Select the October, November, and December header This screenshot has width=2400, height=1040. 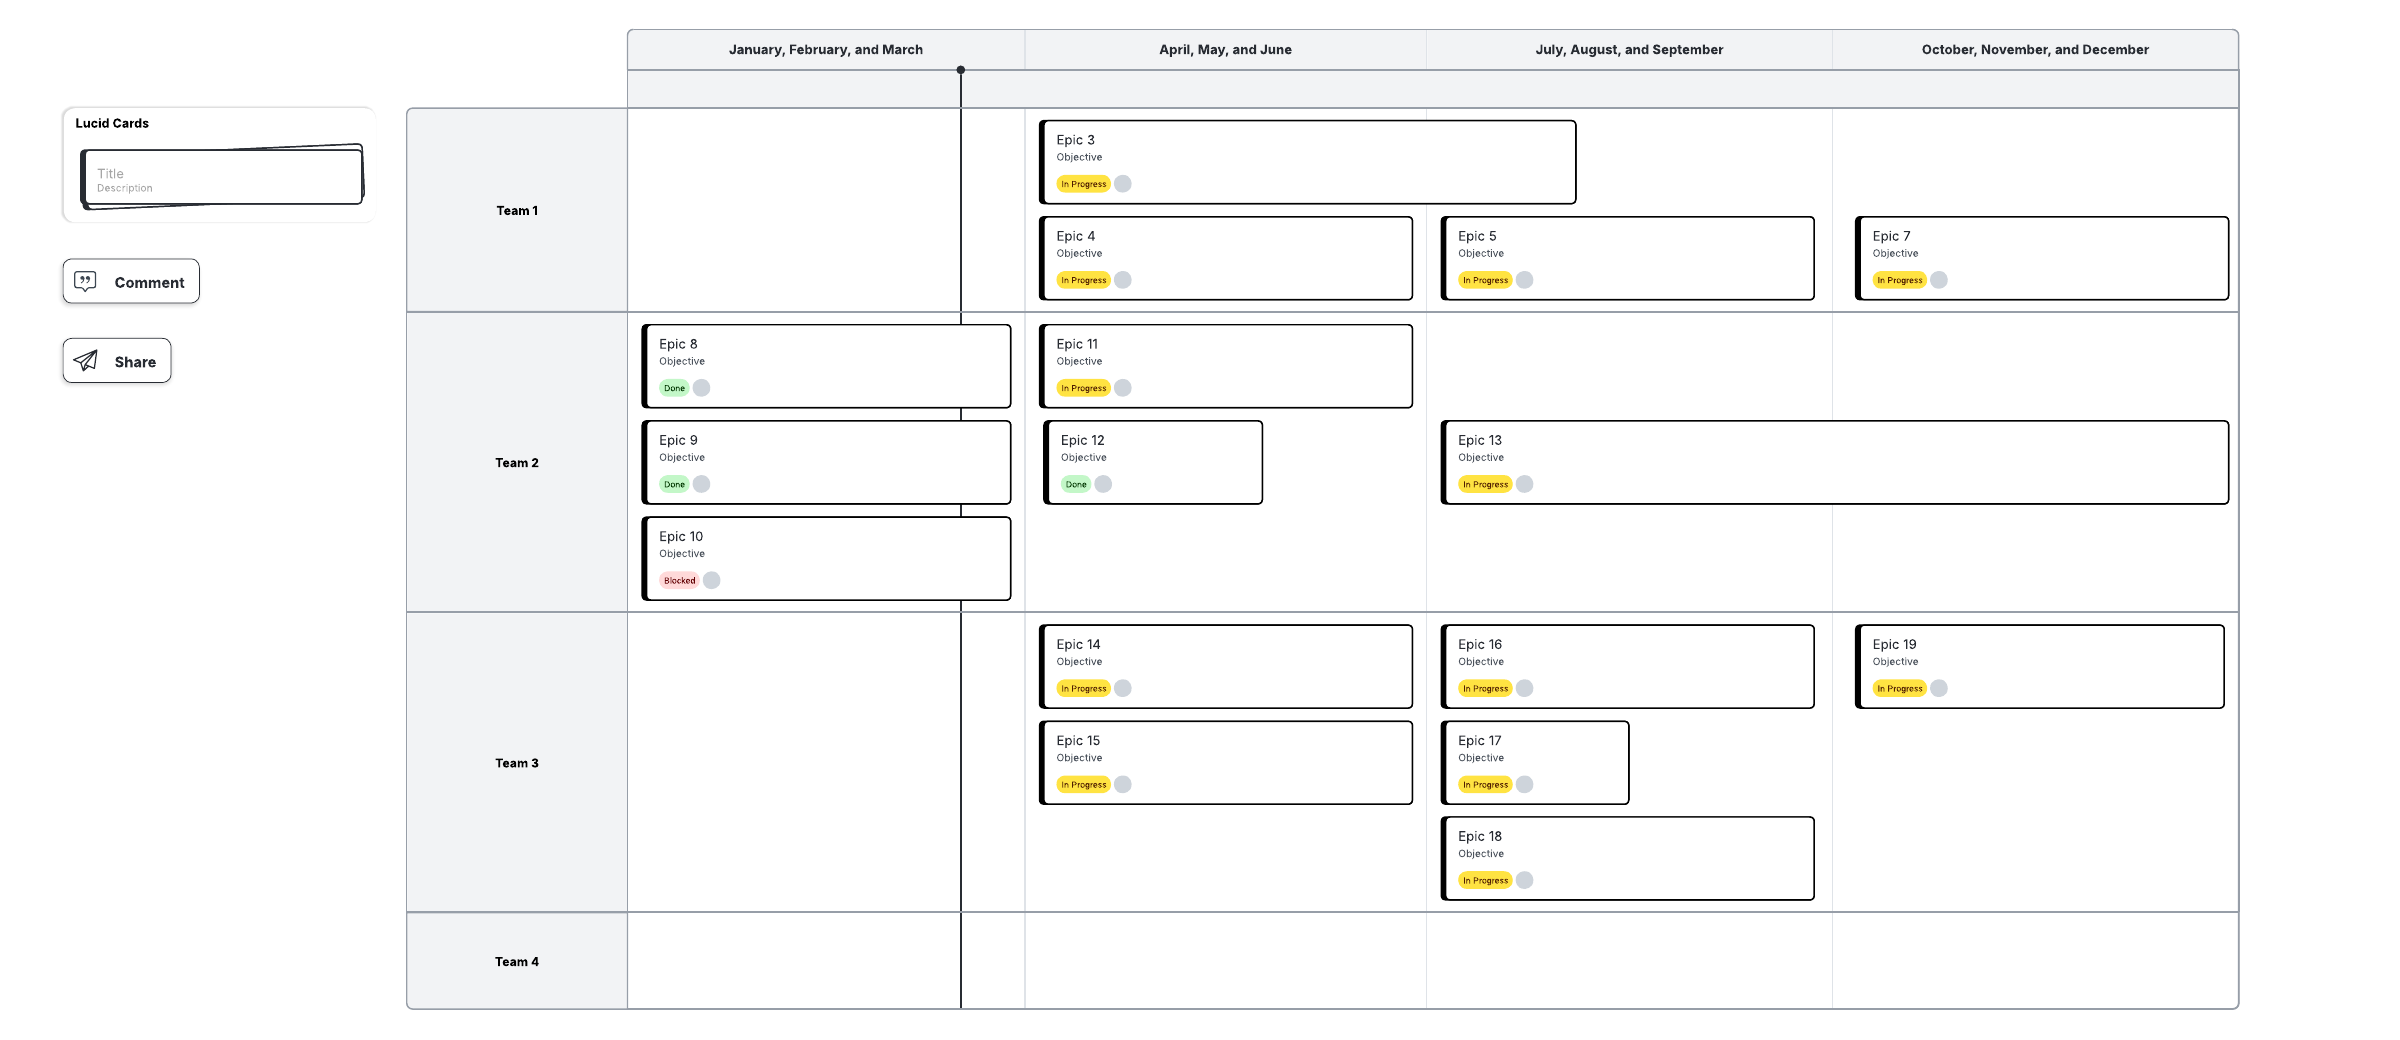pos(2034,49)
